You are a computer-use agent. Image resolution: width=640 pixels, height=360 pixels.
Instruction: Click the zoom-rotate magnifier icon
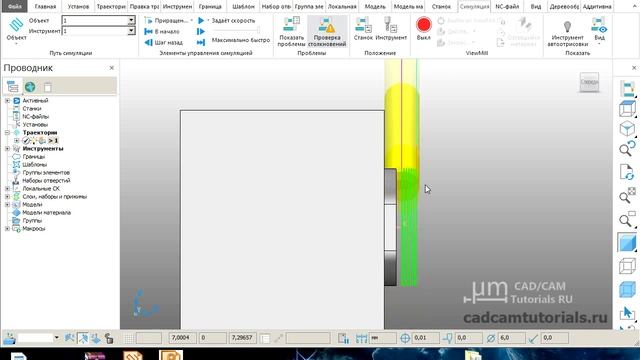tap(627, 149)
